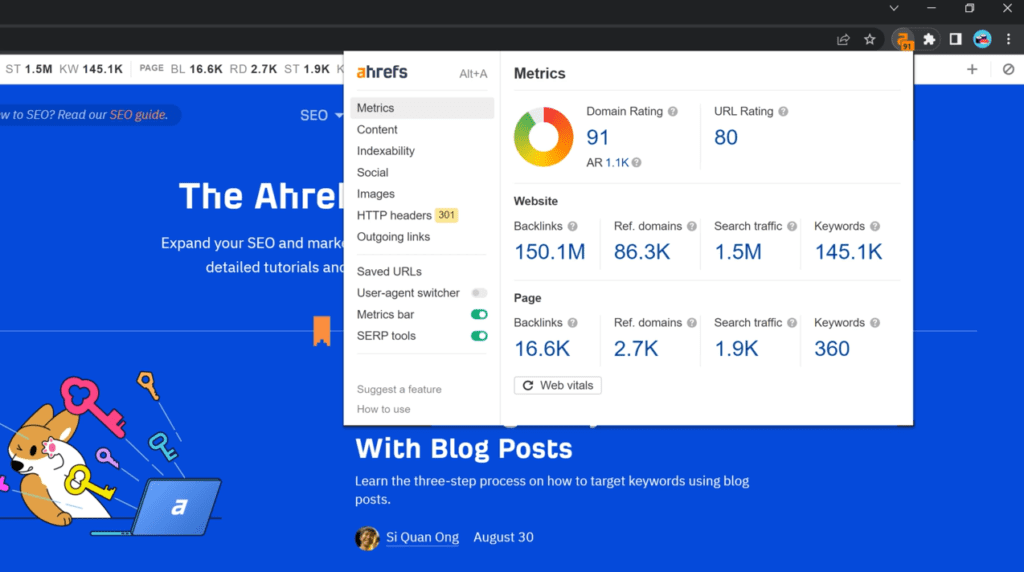Click the ahrefs logo in popup
The width and height of the screenshot is (1024, 572).
click(382, 72)
